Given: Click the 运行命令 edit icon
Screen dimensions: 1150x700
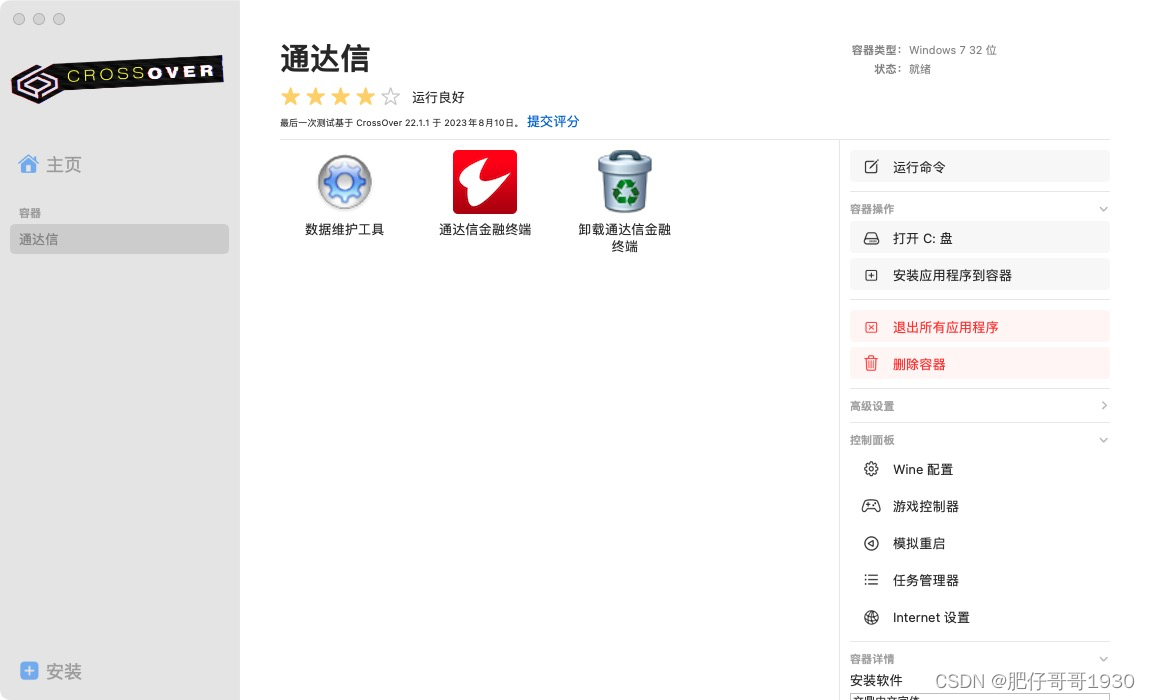Looking at the screenshot, I should 871,167.
